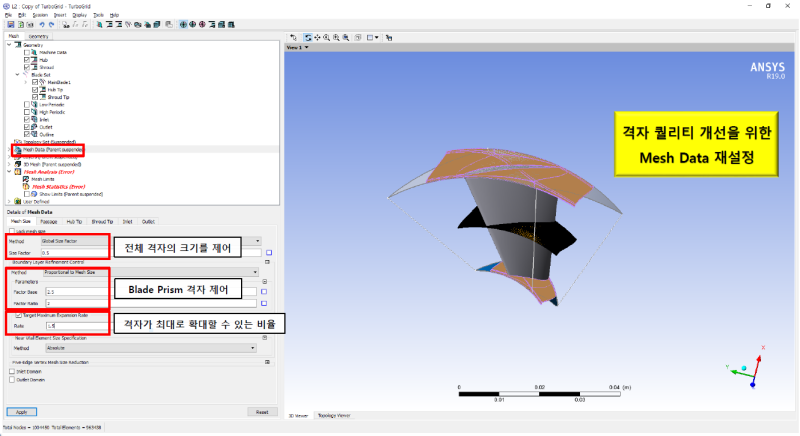Image resolution: width=800 pixels, height=436 pixels.
Task: Uncheck the Outlet visibility checkbox
Action: pyautogui.click(x=27, y=127)
